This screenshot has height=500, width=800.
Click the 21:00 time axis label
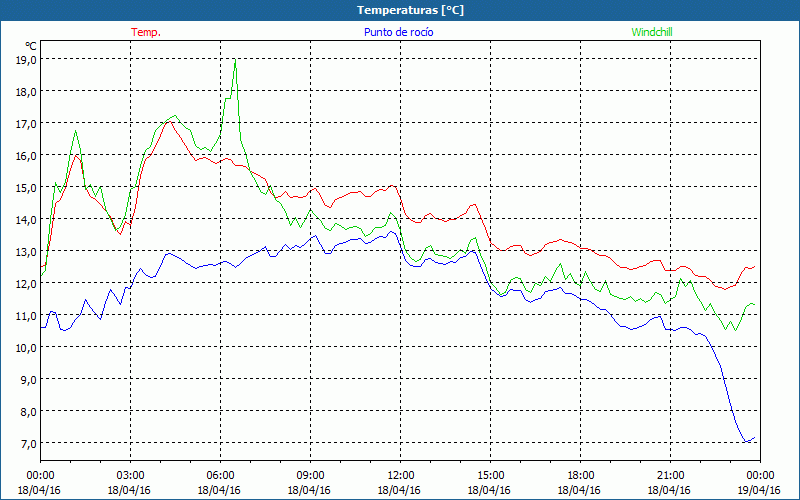(x=670, y=475)
